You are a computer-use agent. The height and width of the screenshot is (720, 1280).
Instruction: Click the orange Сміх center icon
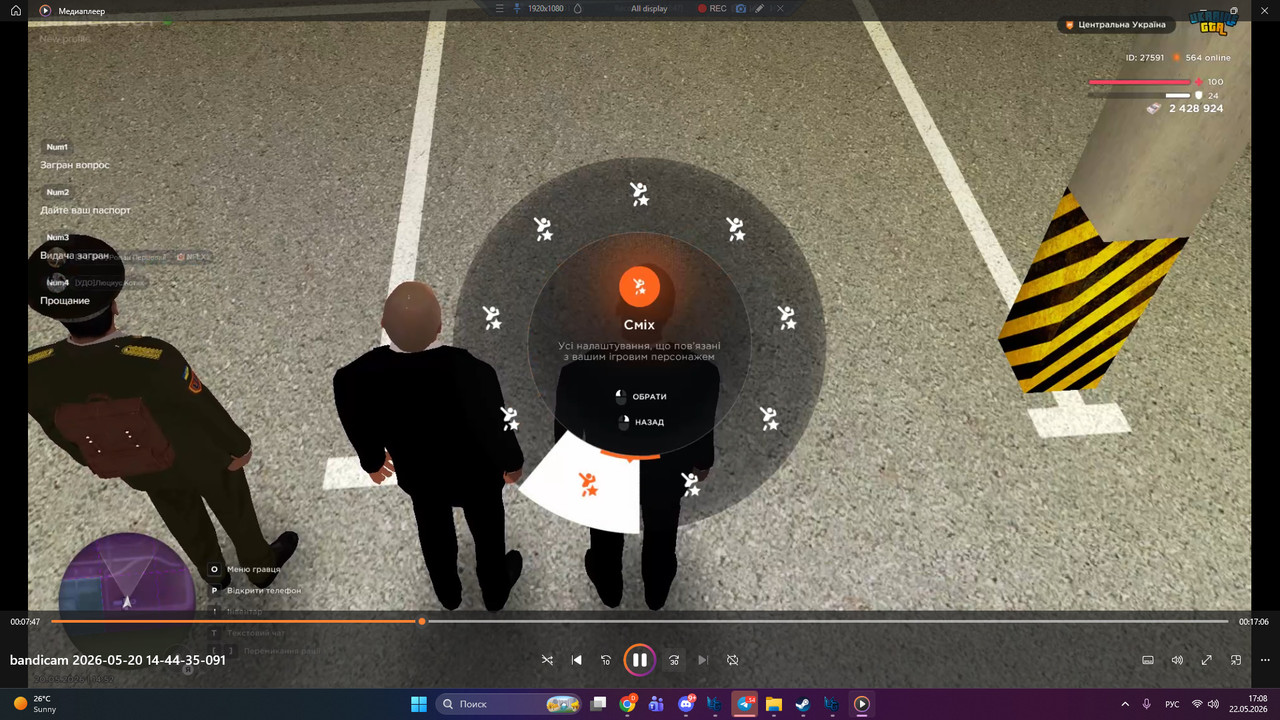point(639,287)
